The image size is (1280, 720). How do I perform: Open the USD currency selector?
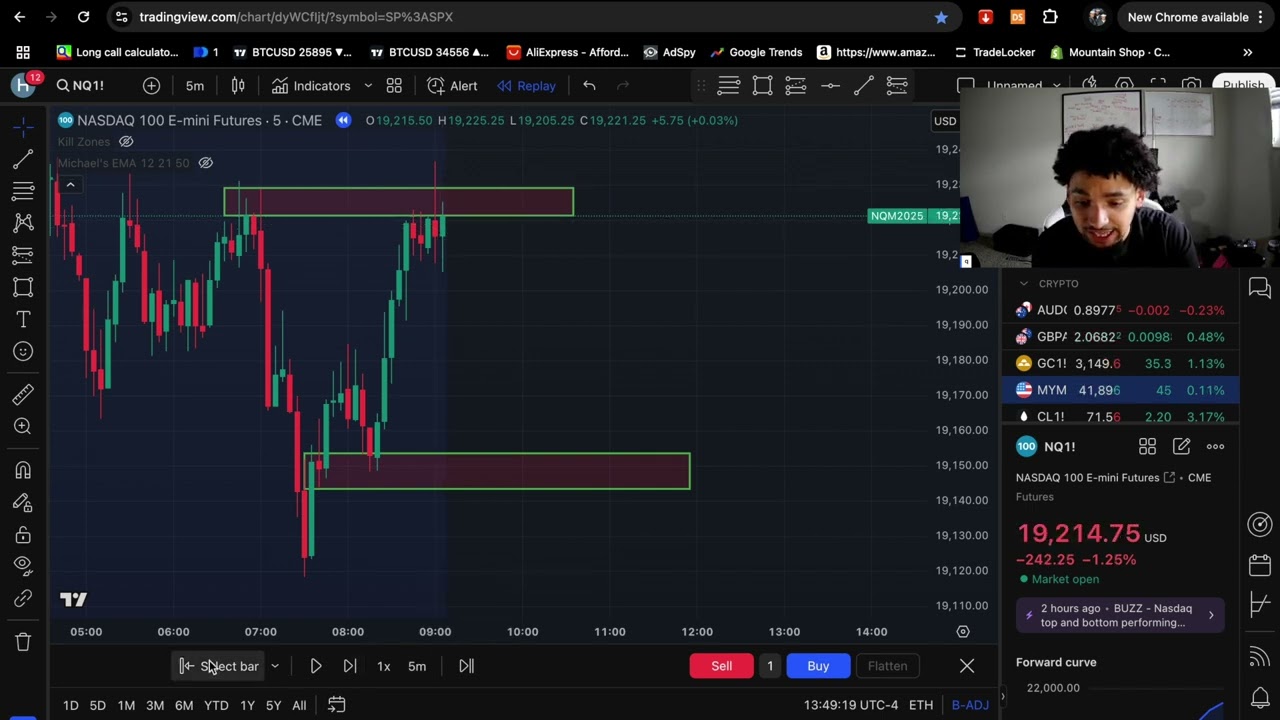(945, 121)
